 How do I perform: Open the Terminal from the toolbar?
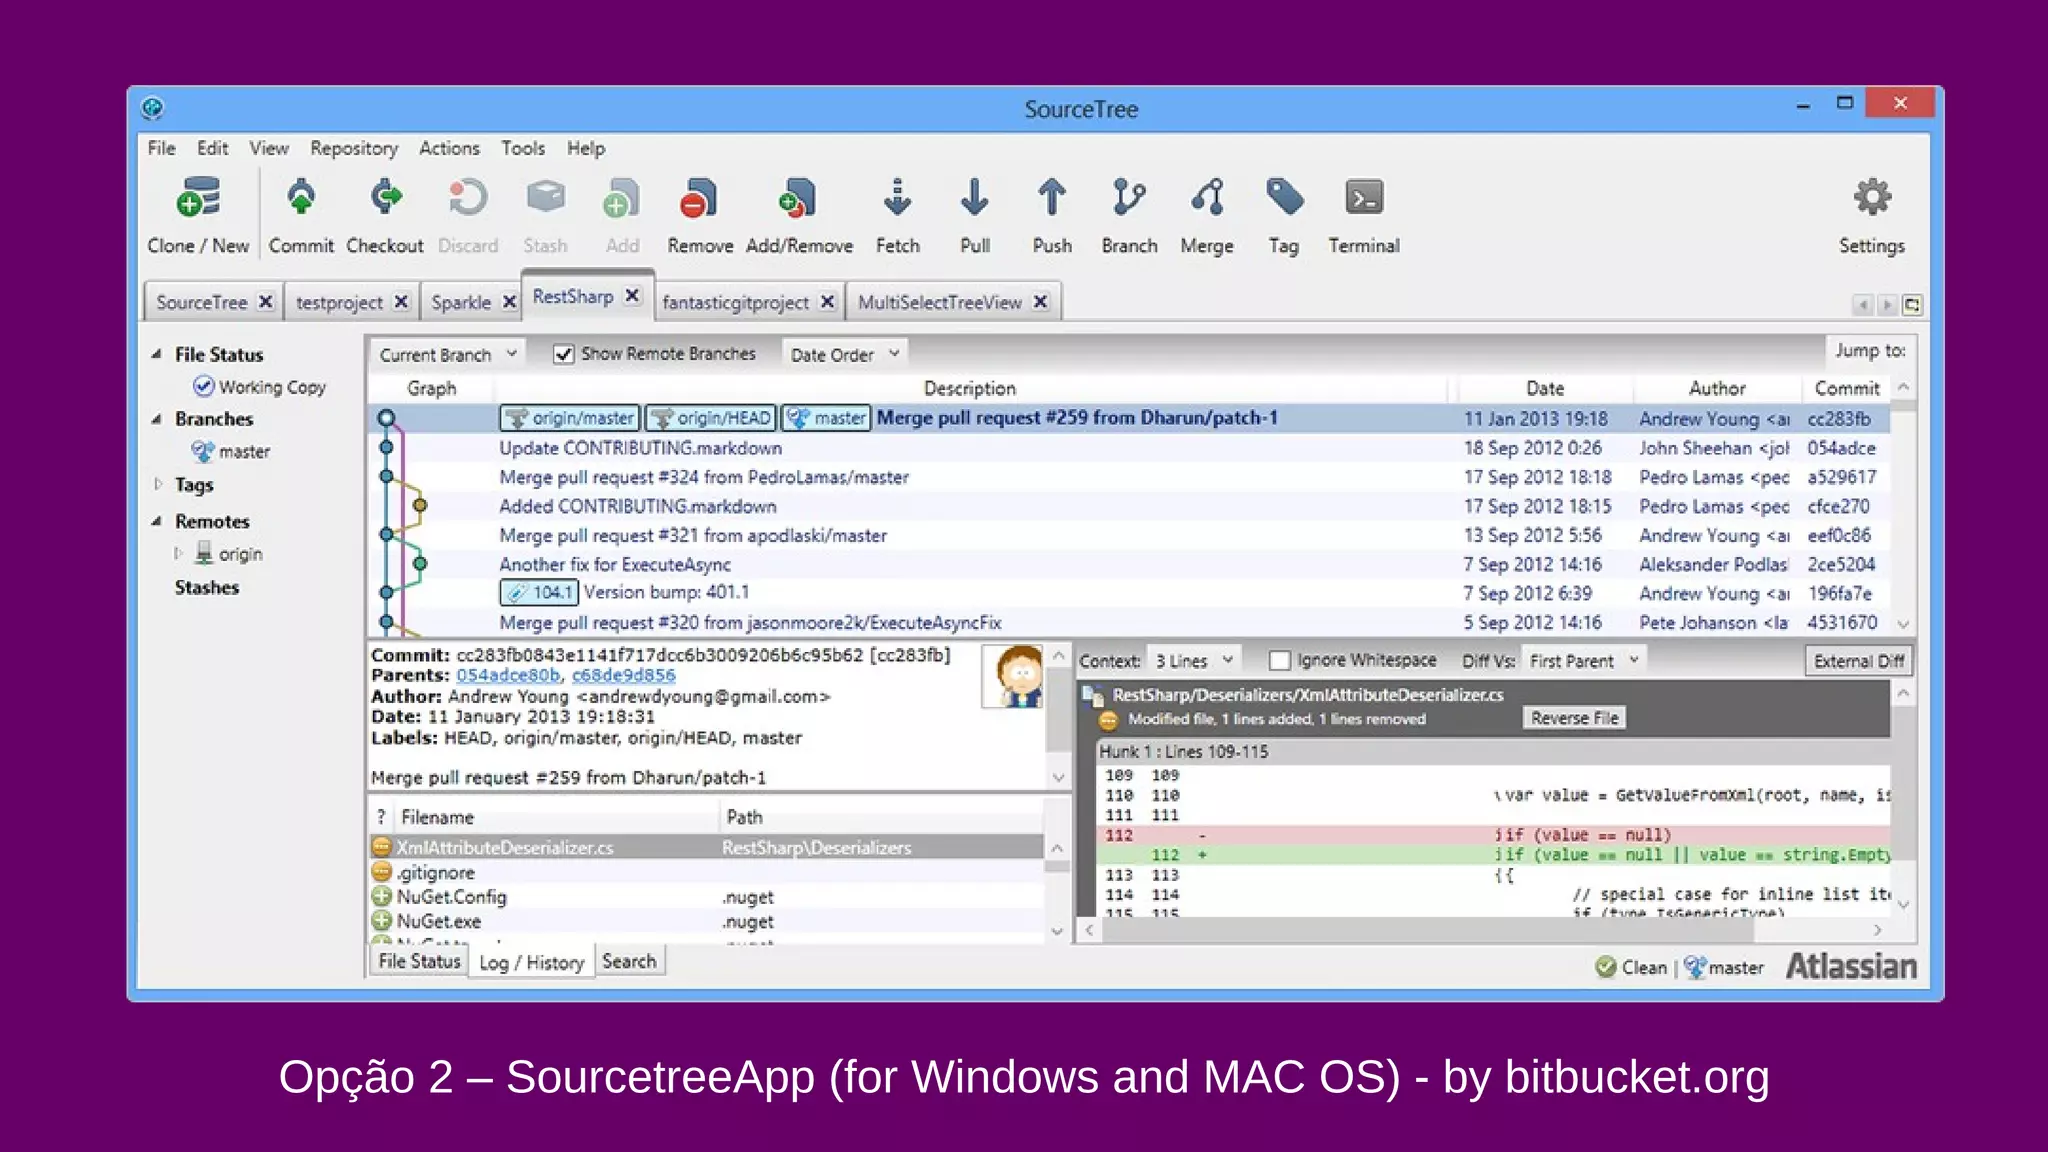[x=1364, y=198]
